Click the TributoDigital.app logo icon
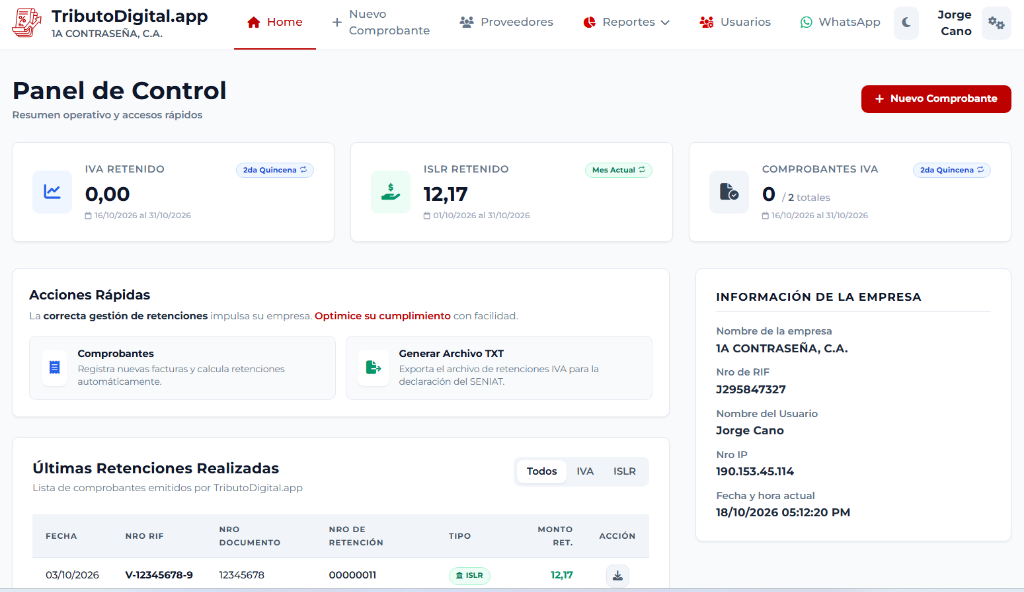Image resolution: width=1024 pixels, height=592 pixels. [26, 23]
